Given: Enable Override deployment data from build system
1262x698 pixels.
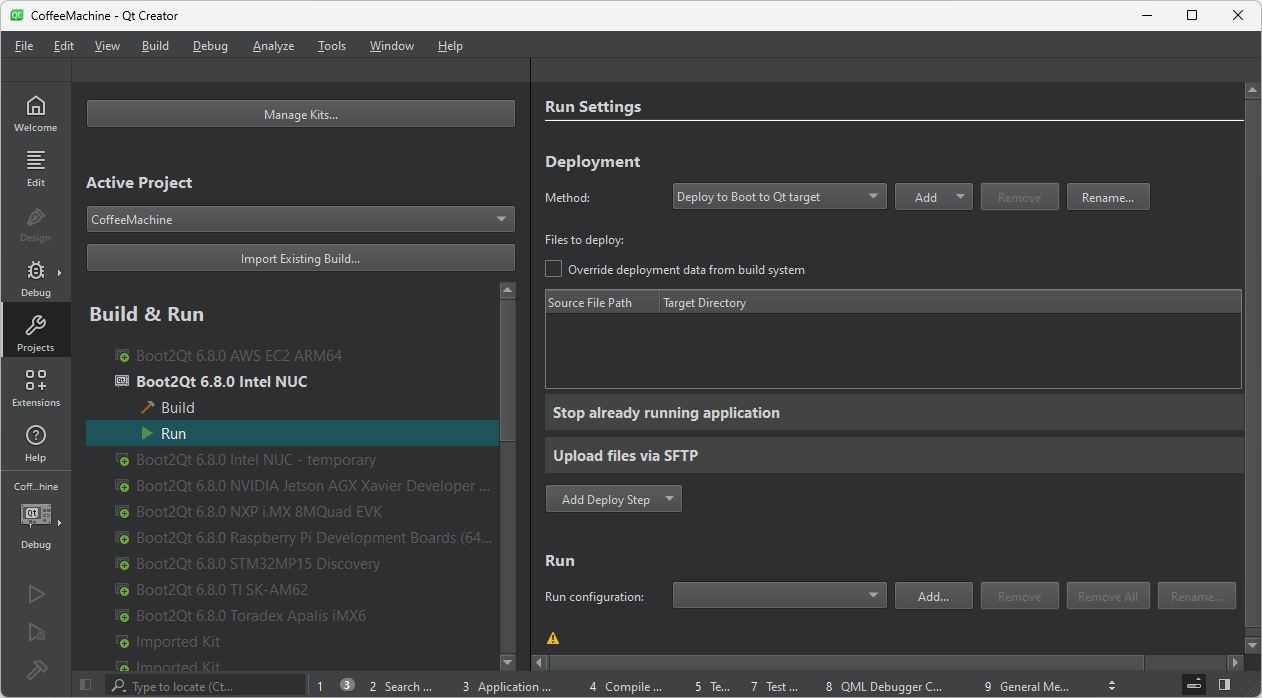Looking at the screenshot, I should coord(554,269).
